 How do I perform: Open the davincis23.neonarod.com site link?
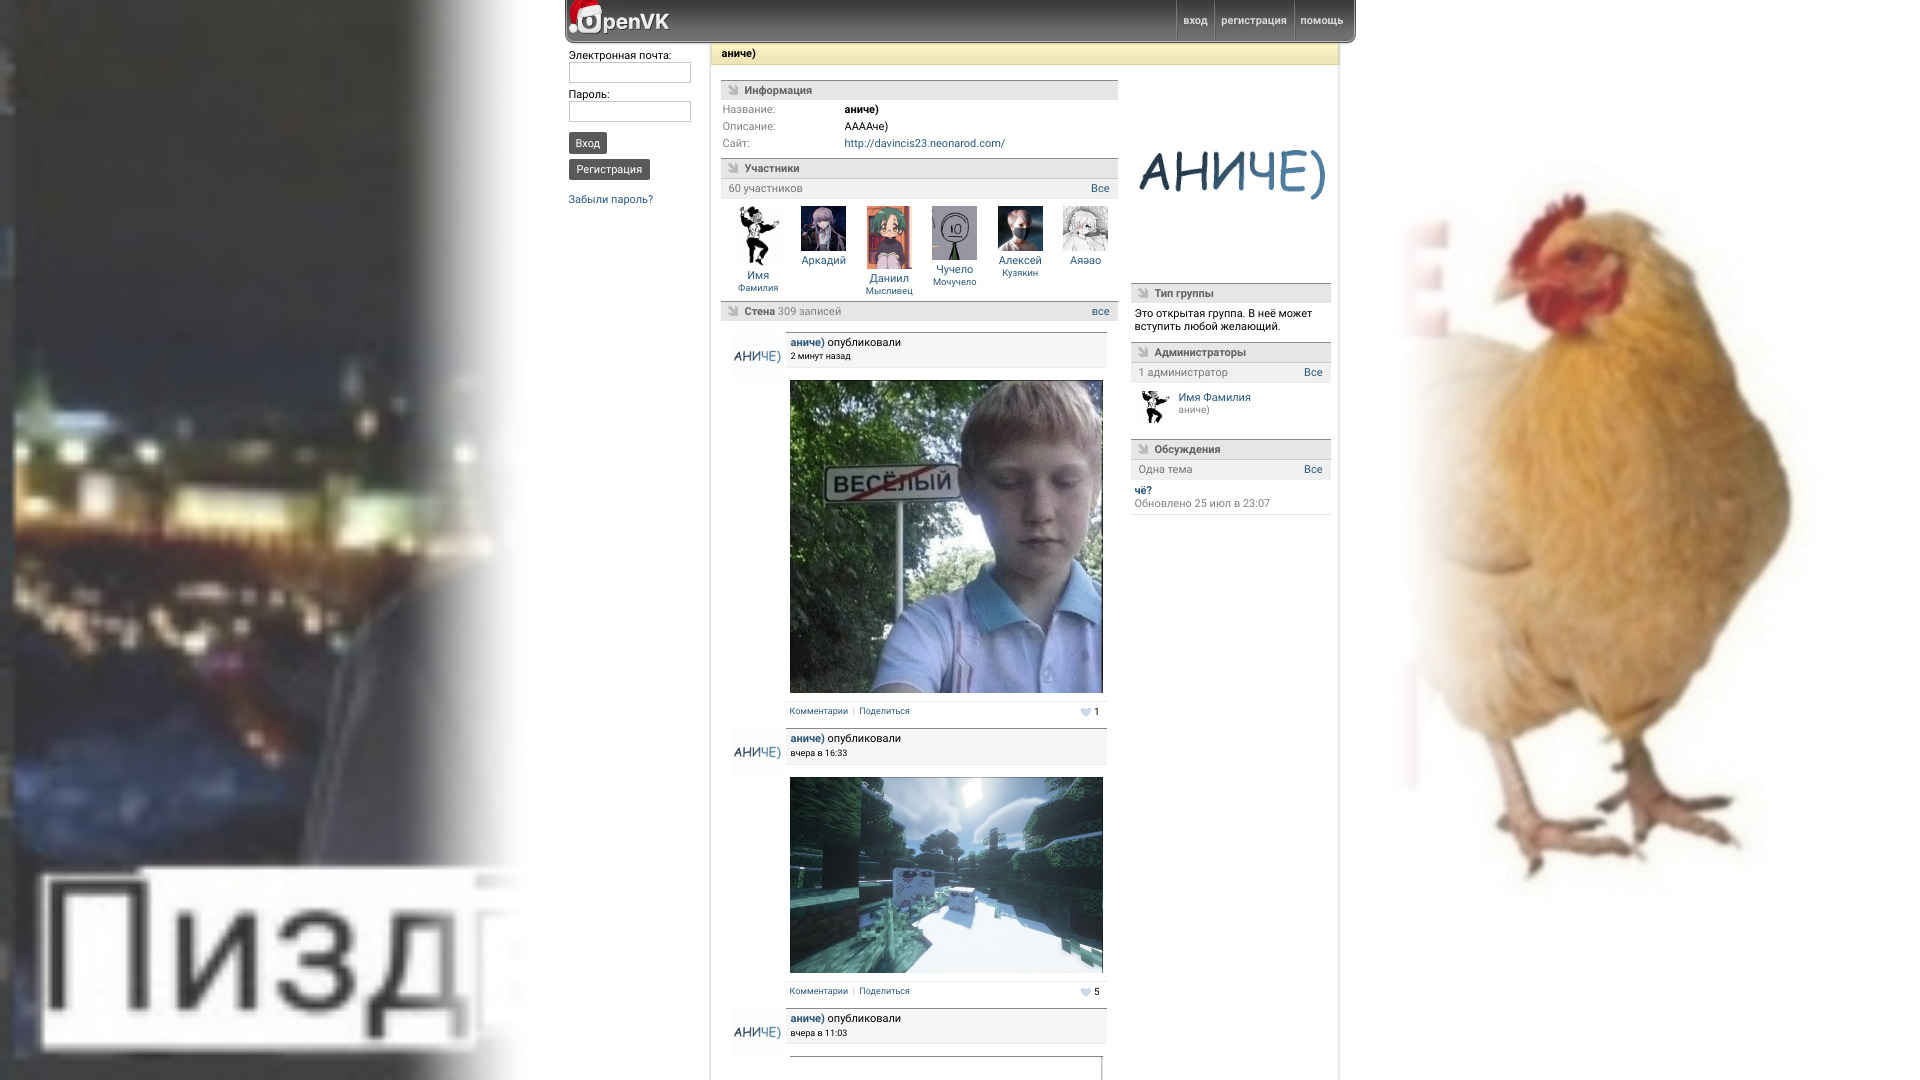point(924,143)
